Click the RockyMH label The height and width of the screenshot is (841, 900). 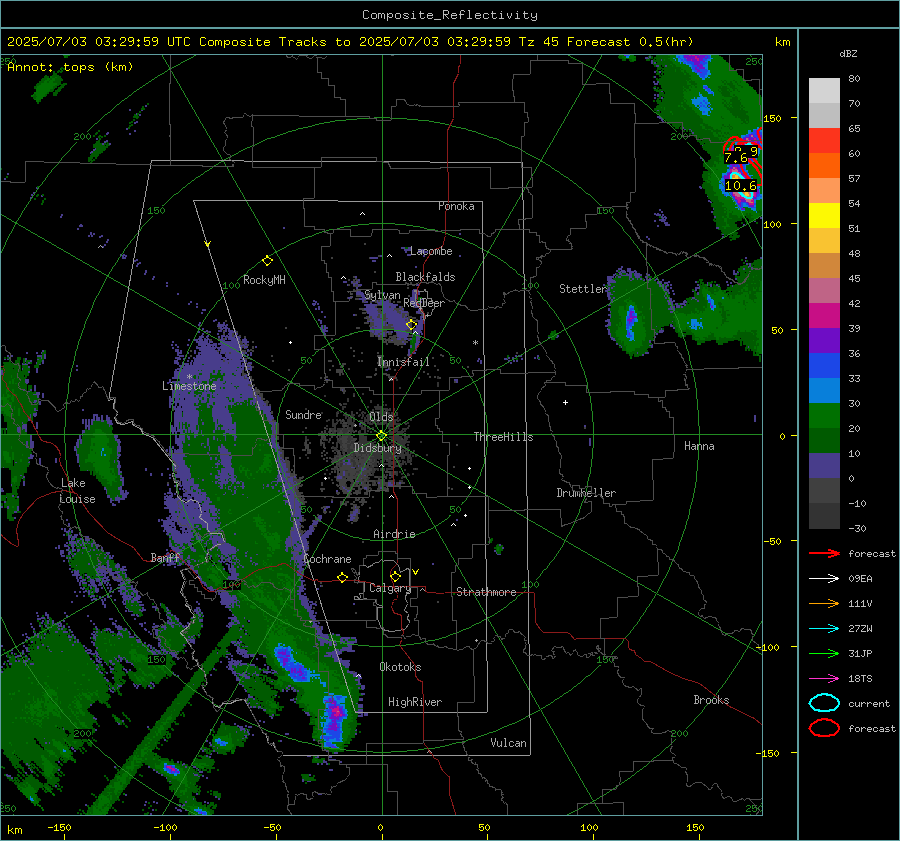(264, 280)
